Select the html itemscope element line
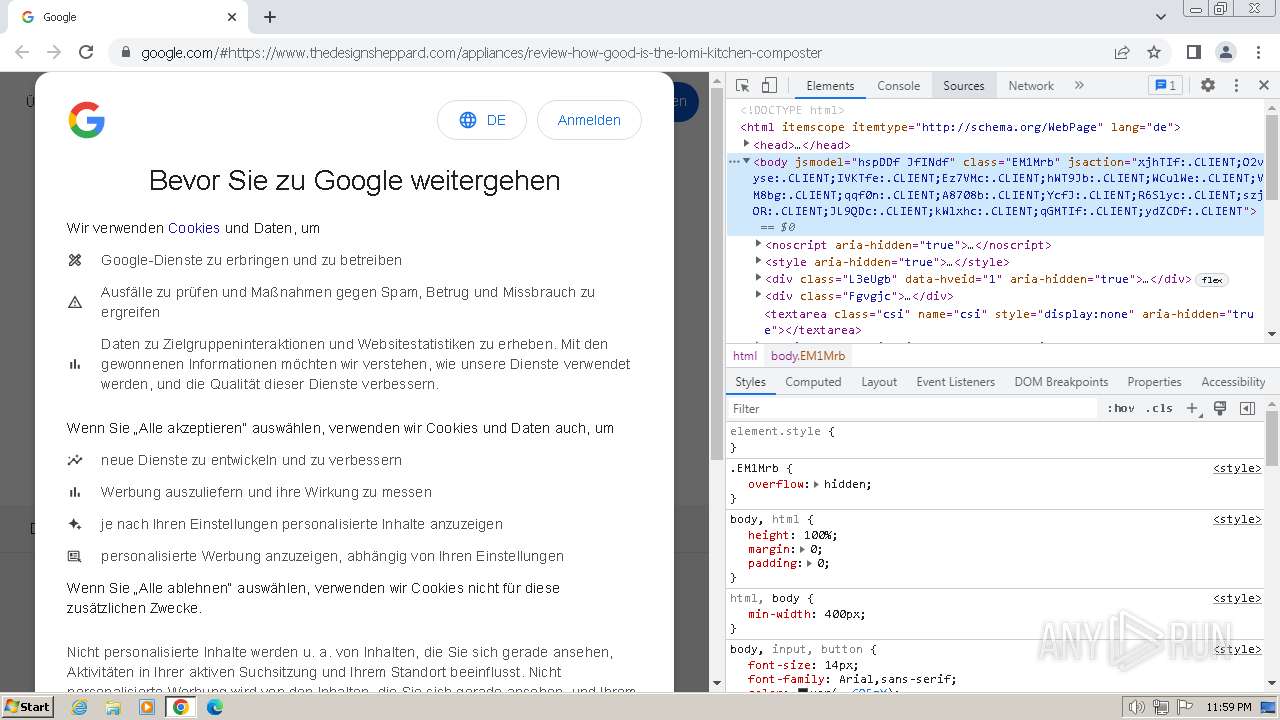1280x720 pixels. [960, 127]
